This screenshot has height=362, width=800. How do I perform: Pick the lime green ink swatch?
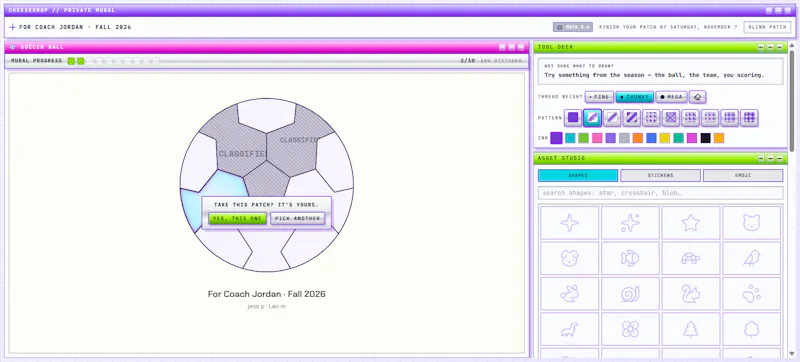point(583,138)
